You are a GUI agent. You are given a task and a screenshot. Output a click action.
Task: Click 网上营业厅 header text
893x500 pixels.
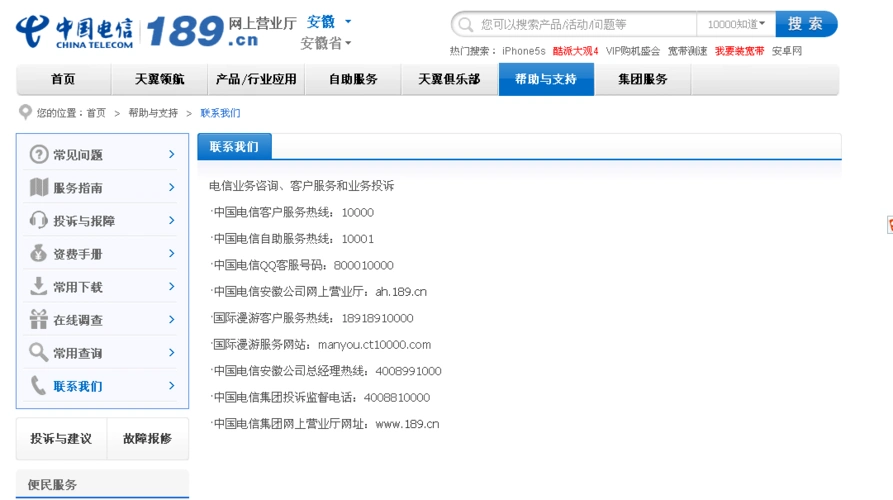[263, 23]
